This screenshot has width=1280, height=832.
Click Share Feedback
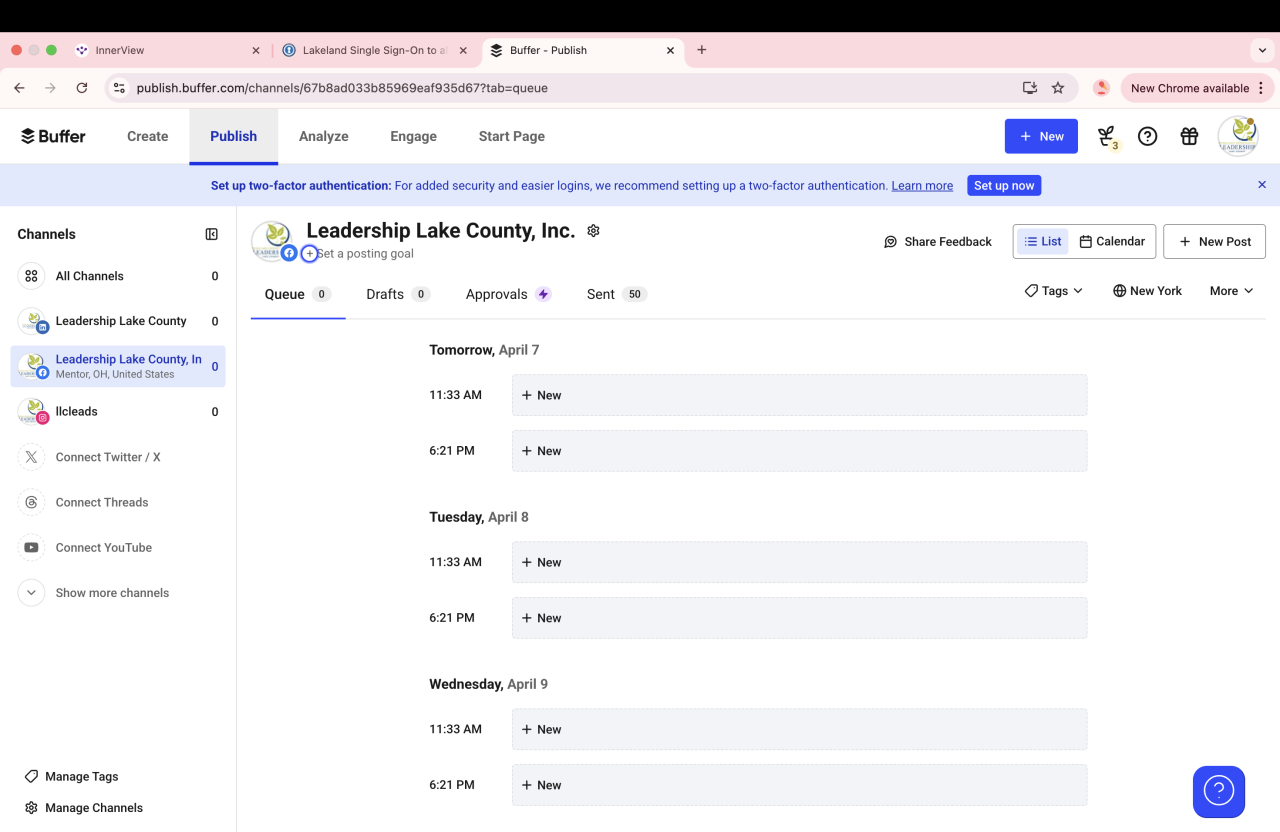[x=938, y=241]
